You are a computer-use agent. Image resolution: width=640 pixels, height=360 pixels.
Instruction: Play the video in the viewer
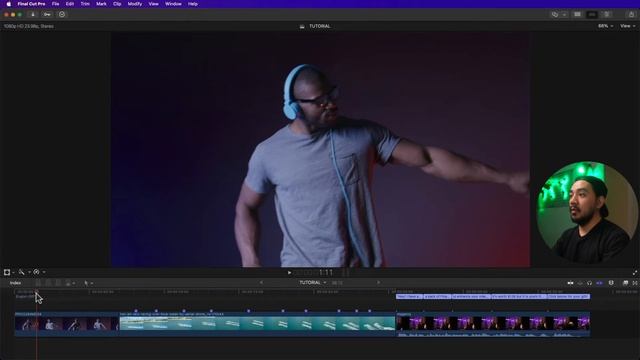289,273
